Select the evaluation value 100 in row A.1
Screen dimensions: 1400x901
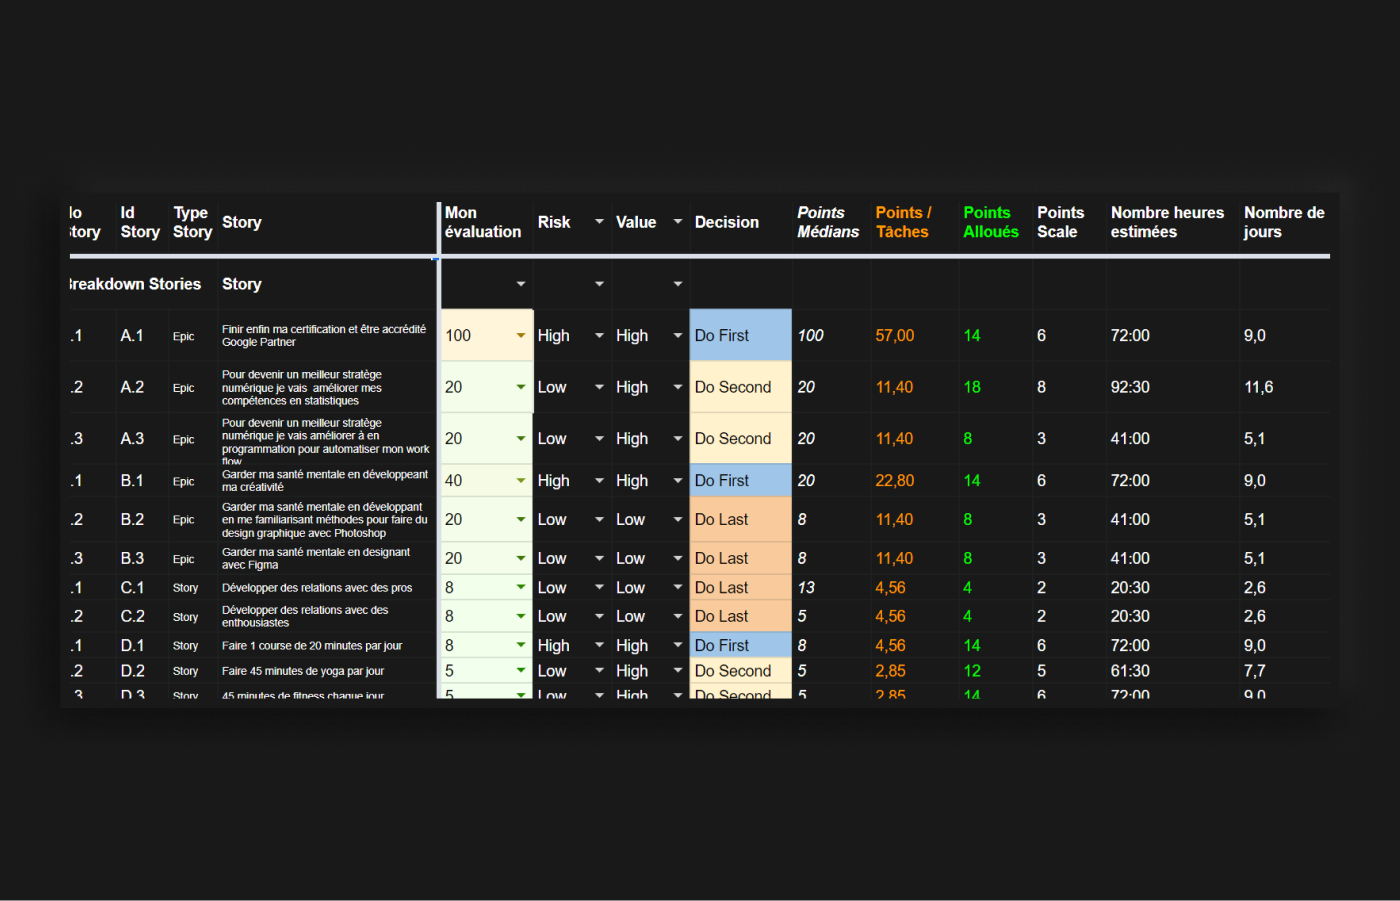[x=458, y=336]
